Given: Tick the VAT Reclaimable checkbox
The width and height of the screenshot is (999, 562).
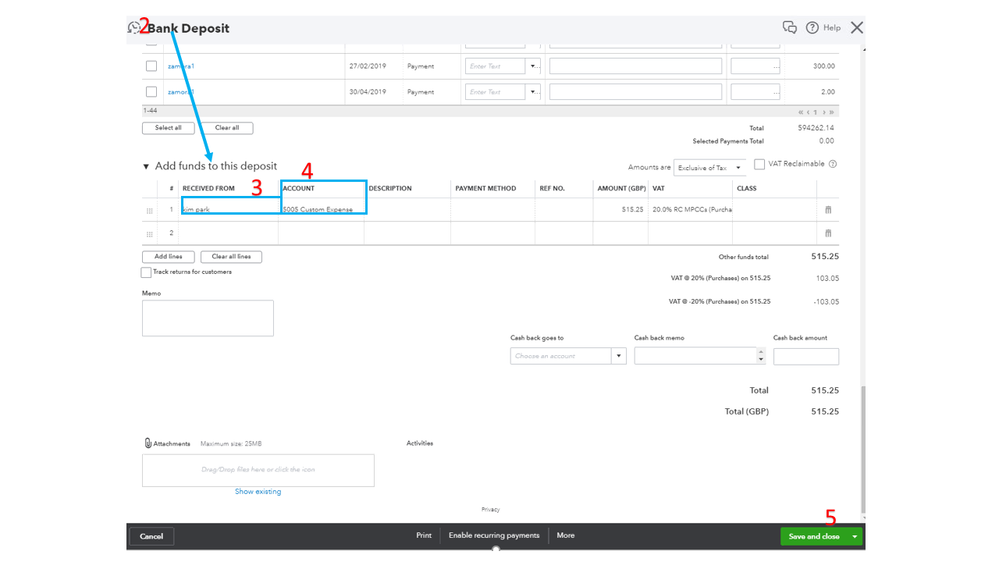Looking at the screenshot, I should point(759,164).
